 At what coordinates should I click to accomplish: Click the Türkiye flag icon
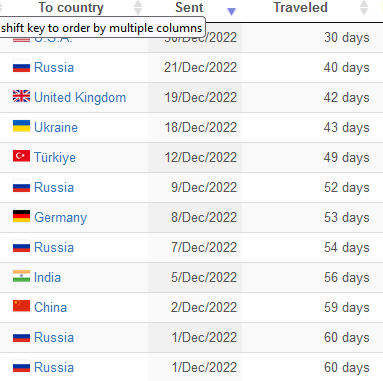(21, 156)
